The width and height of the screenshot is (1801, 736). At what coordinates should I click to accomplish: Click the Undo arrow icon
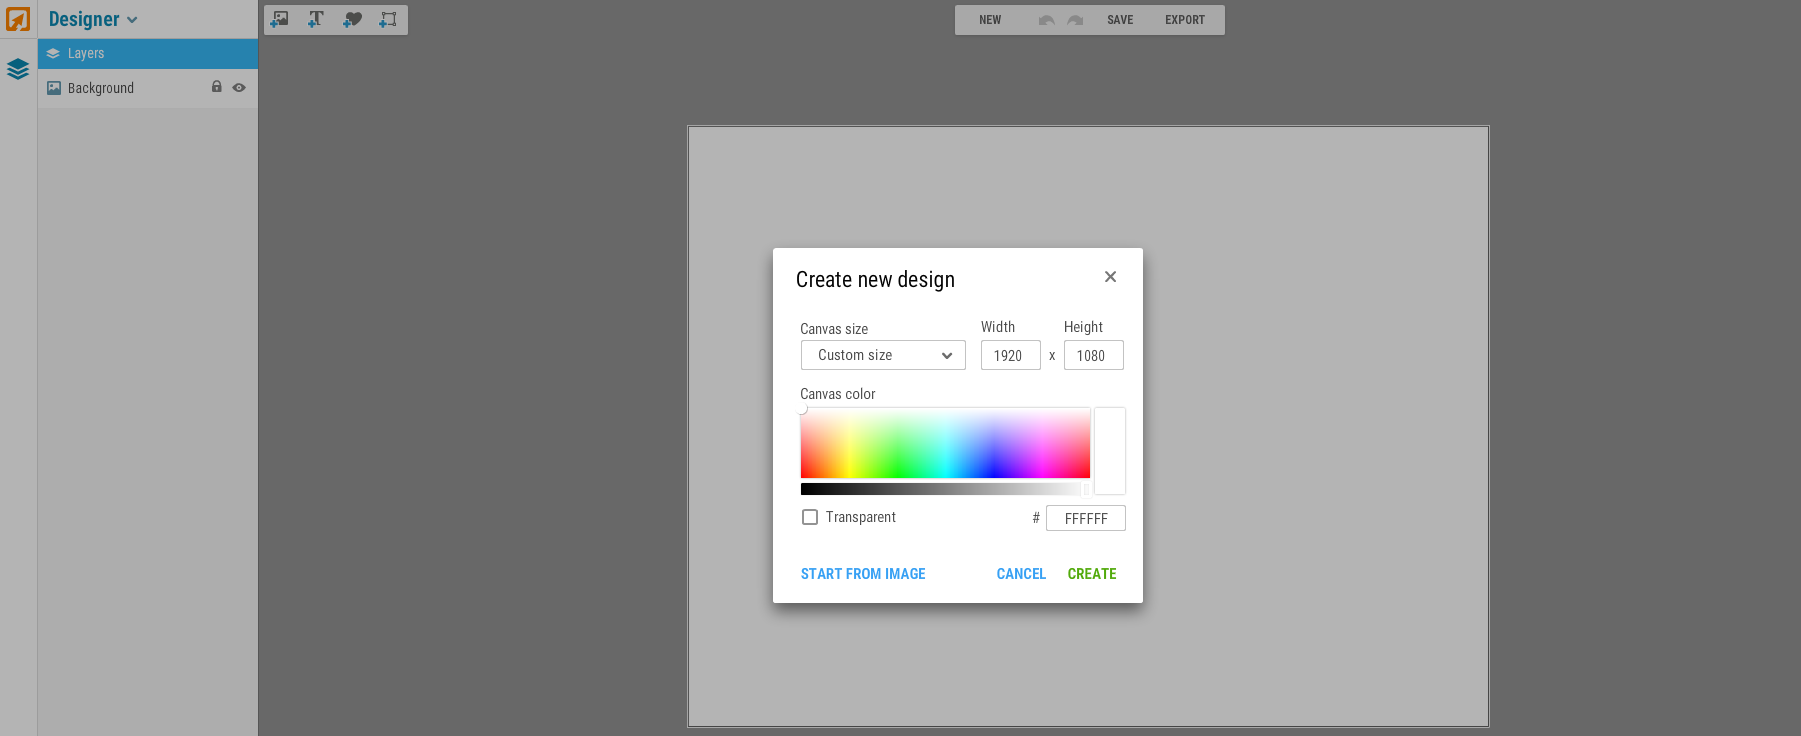(x=1046, y=20)
